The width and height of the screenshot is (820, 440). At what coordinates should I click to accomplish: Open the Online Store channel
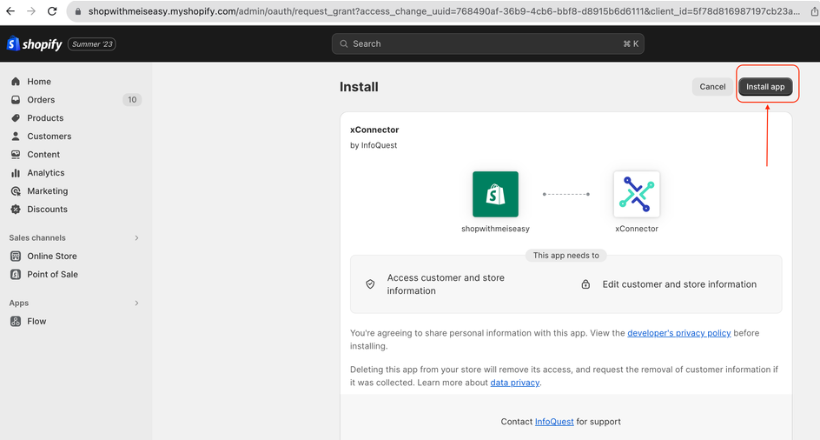52,256
